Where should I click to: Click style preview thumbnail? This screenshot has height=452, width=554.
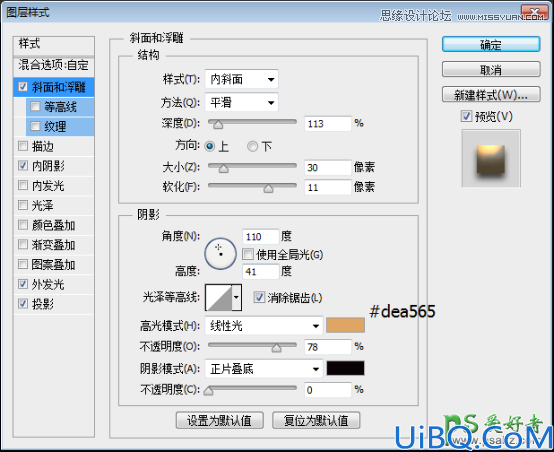(x=491, y=158)
